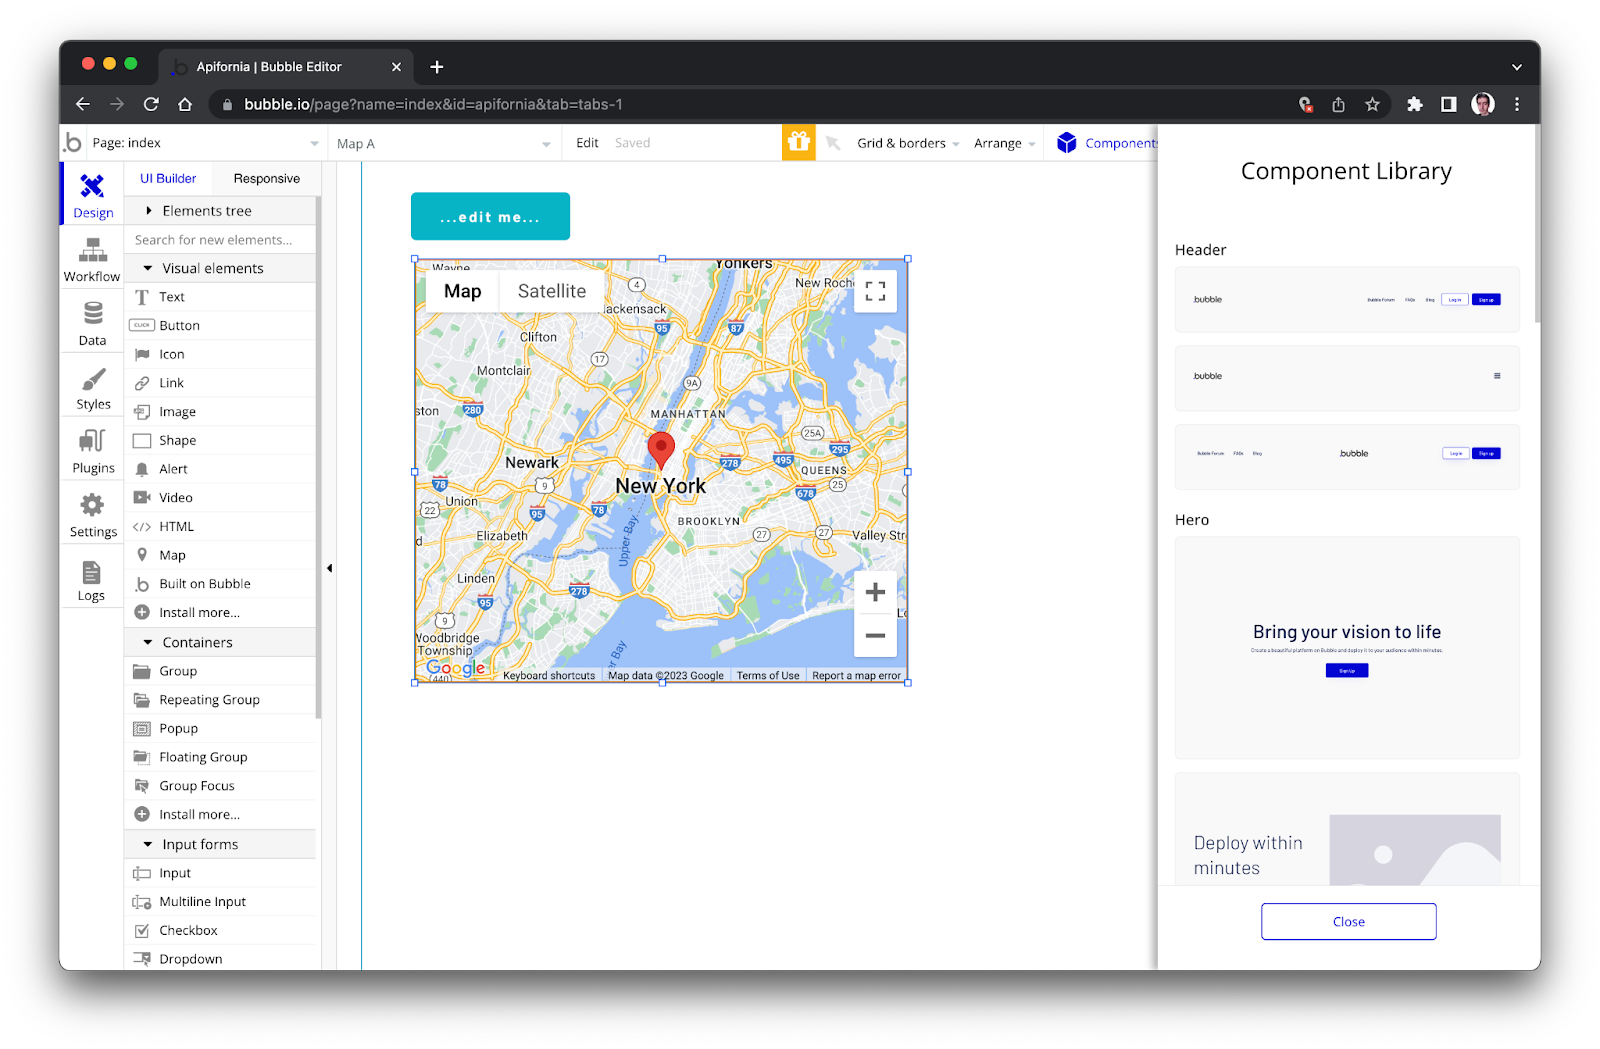Open the Data section
1600x1049 pixels.
point(92,323)
